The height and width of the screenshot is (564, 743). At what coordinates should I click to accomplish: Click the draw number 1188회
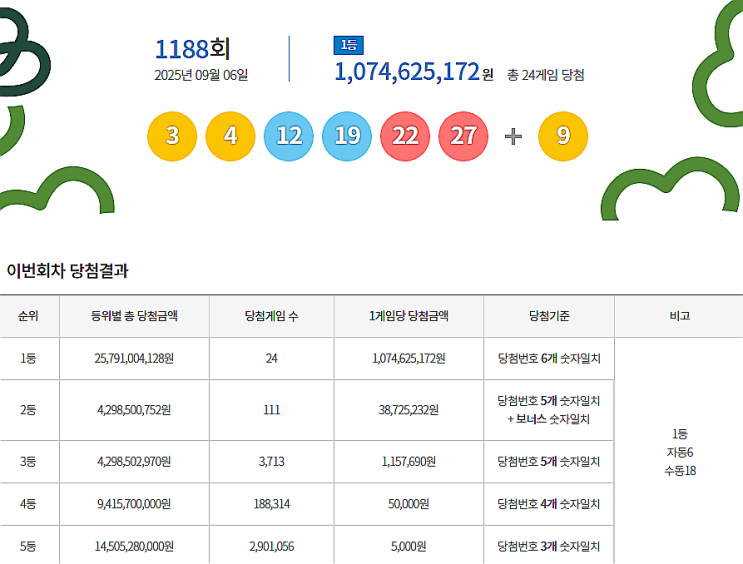[x=192, y=49]
